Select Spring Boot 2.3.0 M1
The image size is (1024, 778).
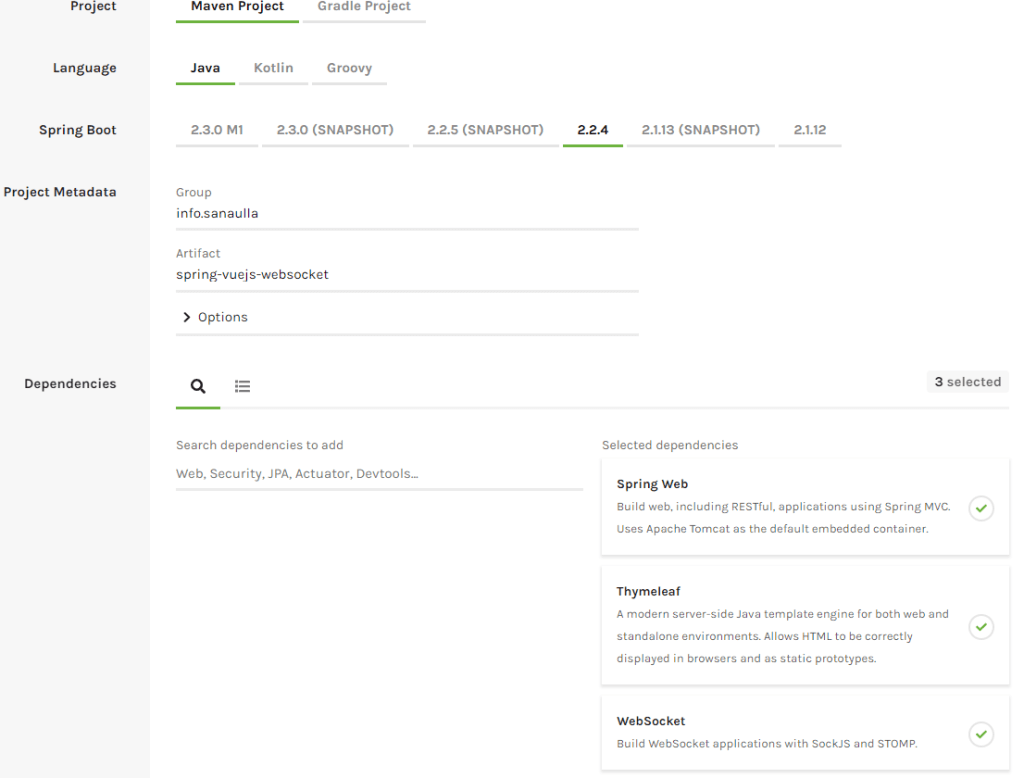pos(217,130)
